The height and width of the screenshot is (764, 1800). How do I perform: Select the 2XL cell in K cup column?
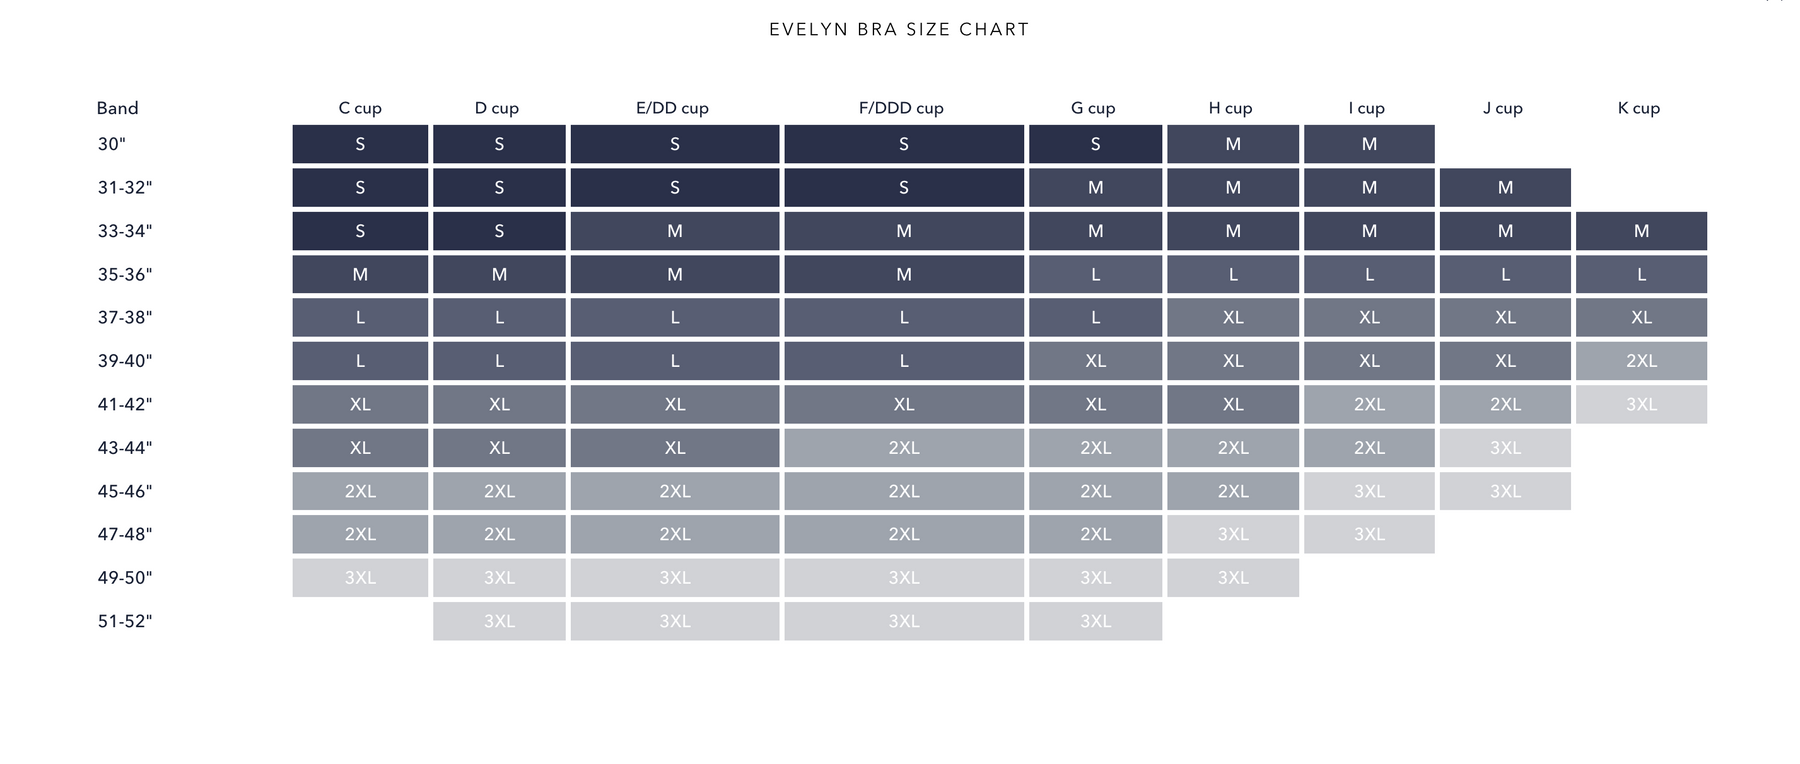pos(1641,361)
